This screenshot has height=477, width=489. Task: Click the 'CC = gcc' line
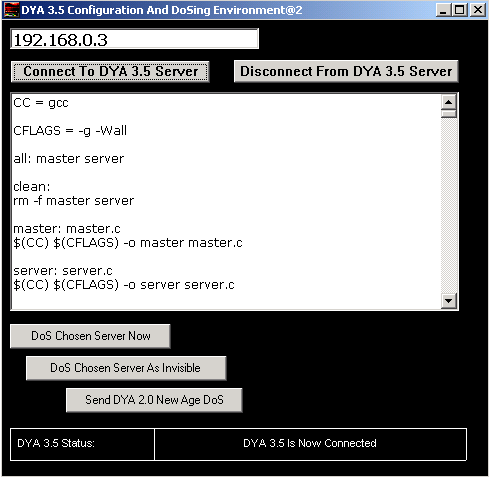(x=41, y=103)
